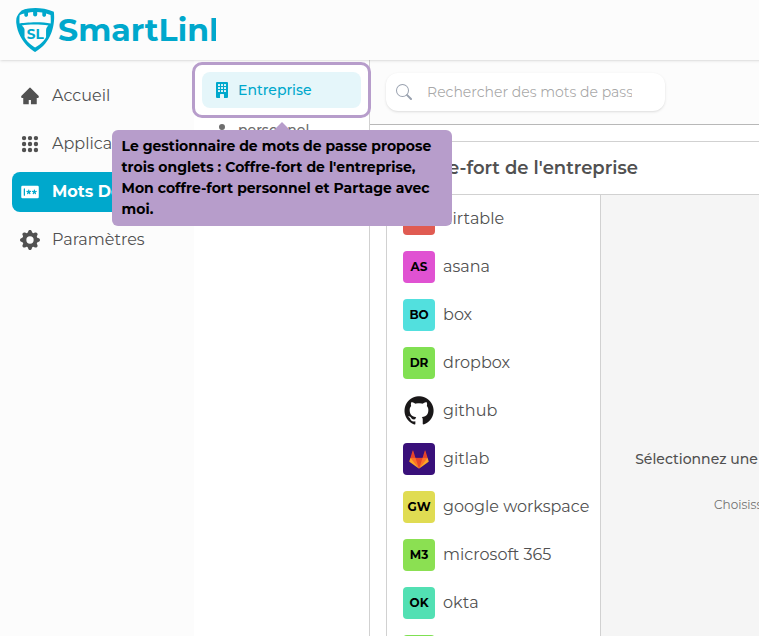The height and width of the screenshot is (636, 759).
Task: Open the Paramètres menu item
Action: [98, 240]
